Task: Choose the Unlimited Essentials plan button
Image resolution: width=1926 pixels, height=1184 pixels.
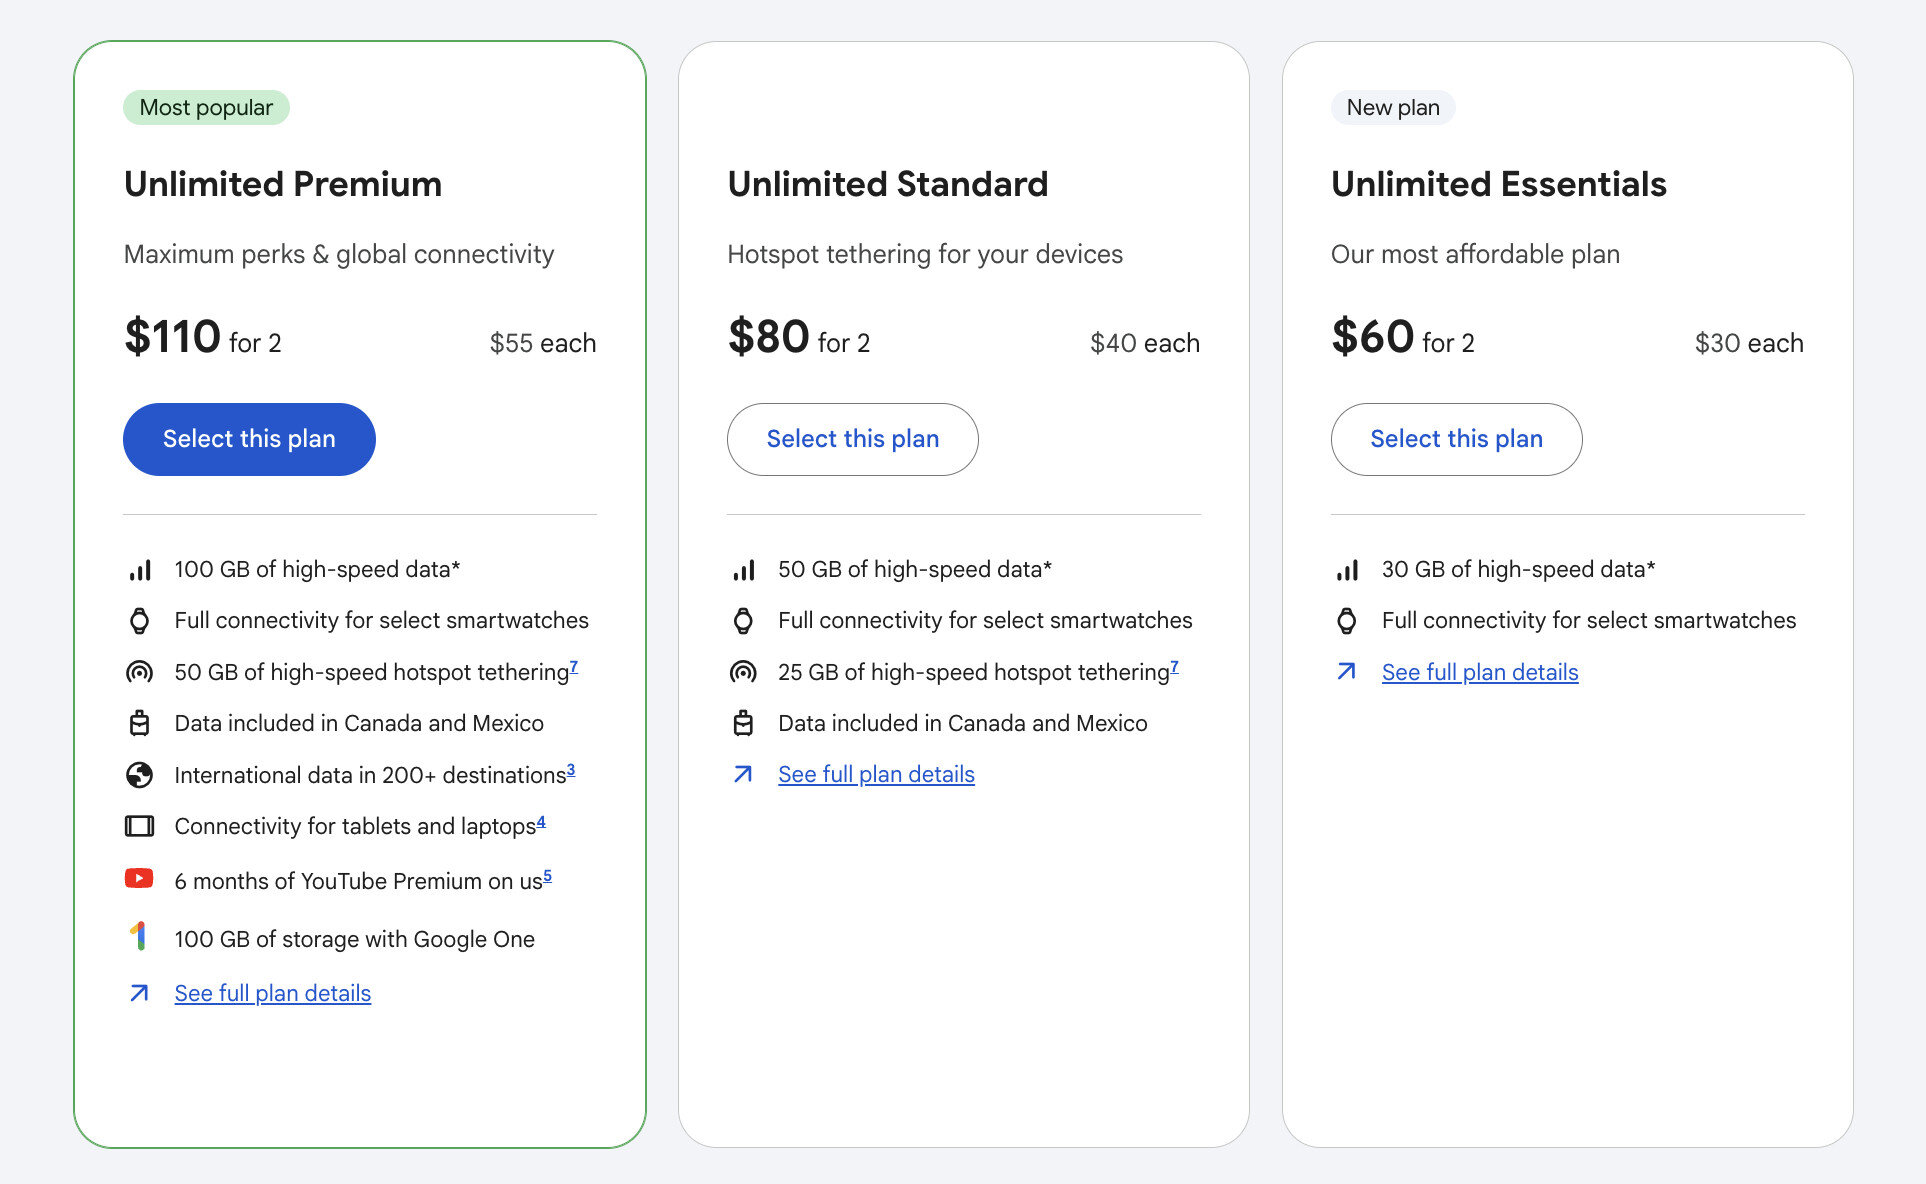Action: (x=1456, y=439)
